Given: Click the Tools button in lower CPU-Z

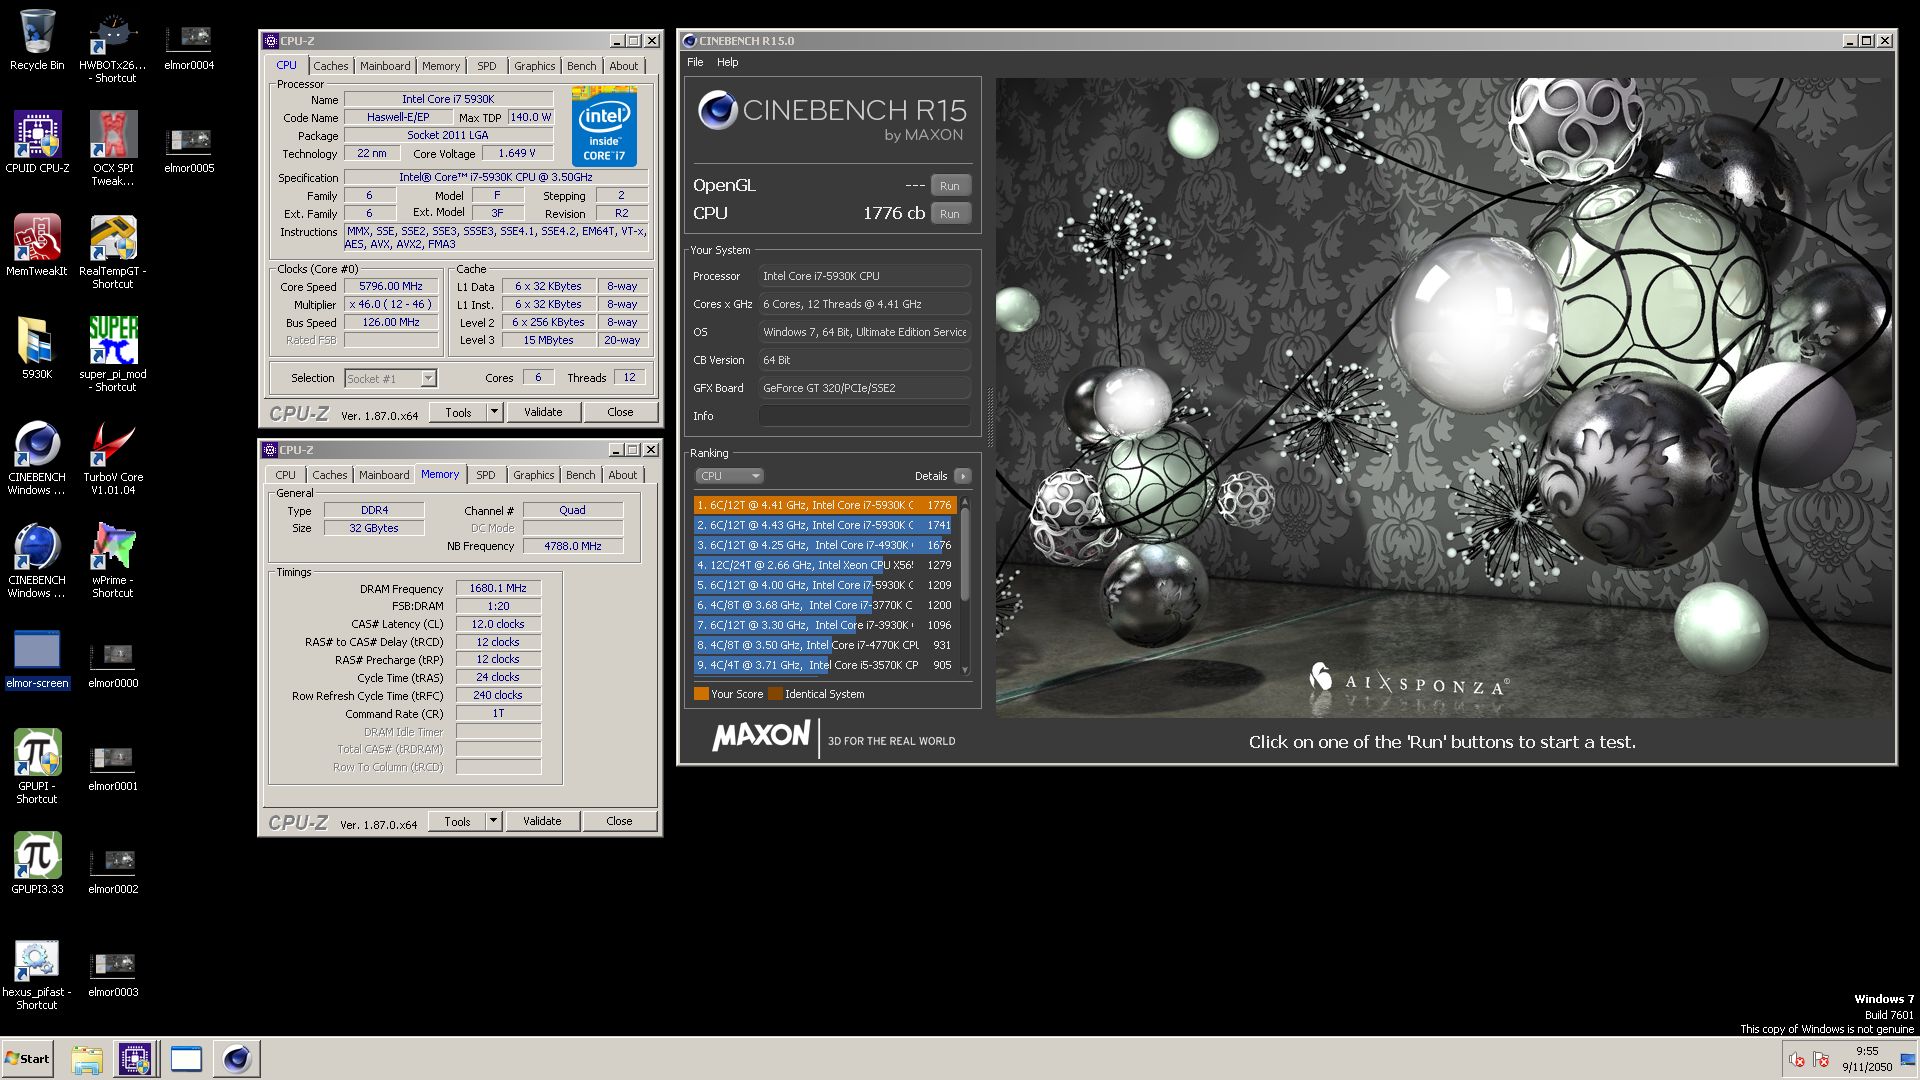Looking at the screenshot, I should pos(457,821).
